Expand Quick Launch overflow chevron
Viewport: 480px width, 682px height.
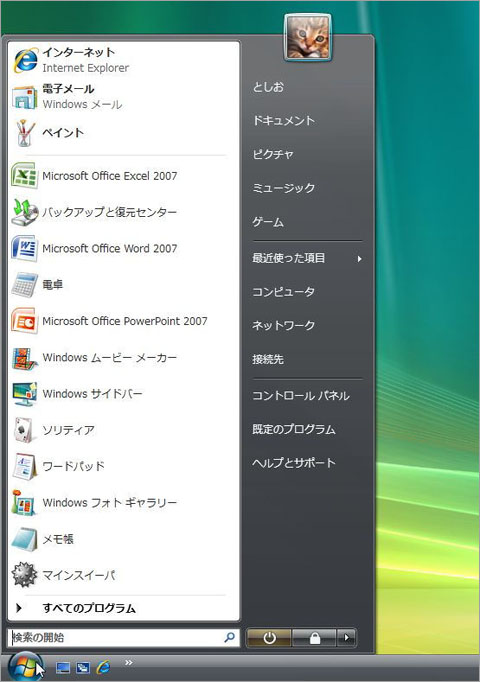click(129, 662)
